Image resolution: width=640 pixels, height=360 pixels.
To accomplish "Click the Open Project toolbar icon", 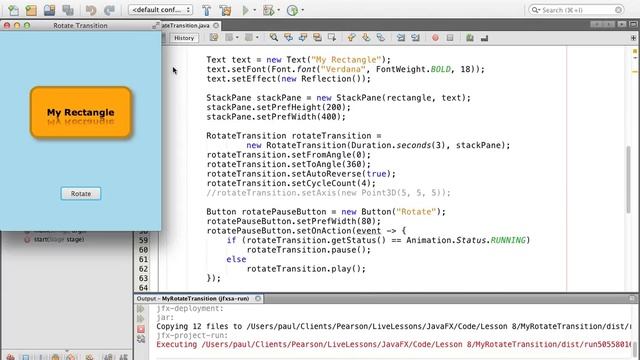I will pos(49,10).
